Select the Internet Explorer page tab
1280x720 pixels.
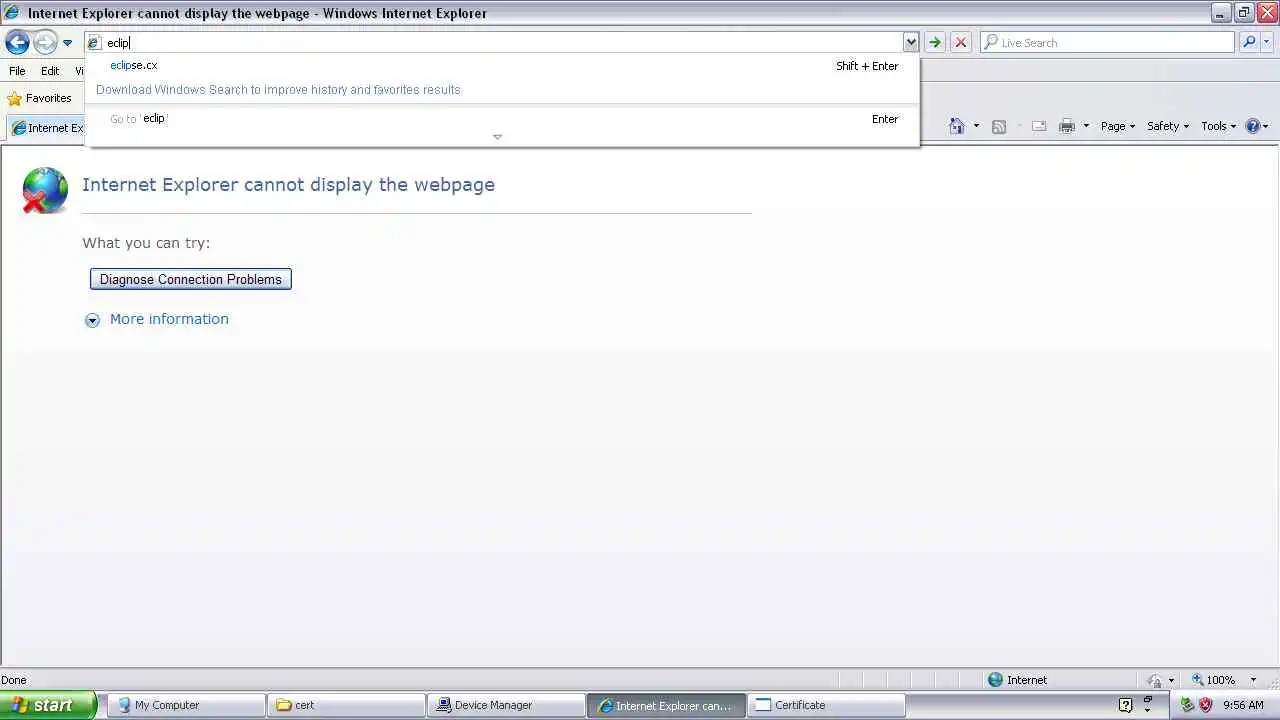pos(46,128)
